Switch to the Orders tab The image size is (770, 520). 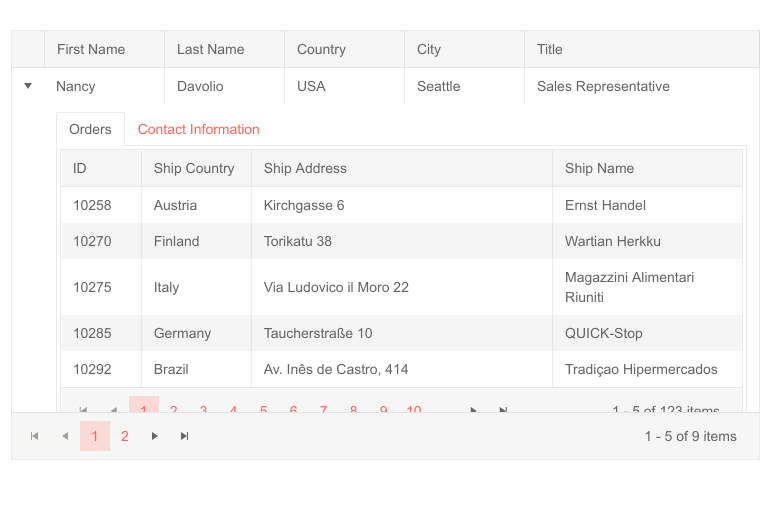coord(90,129)
